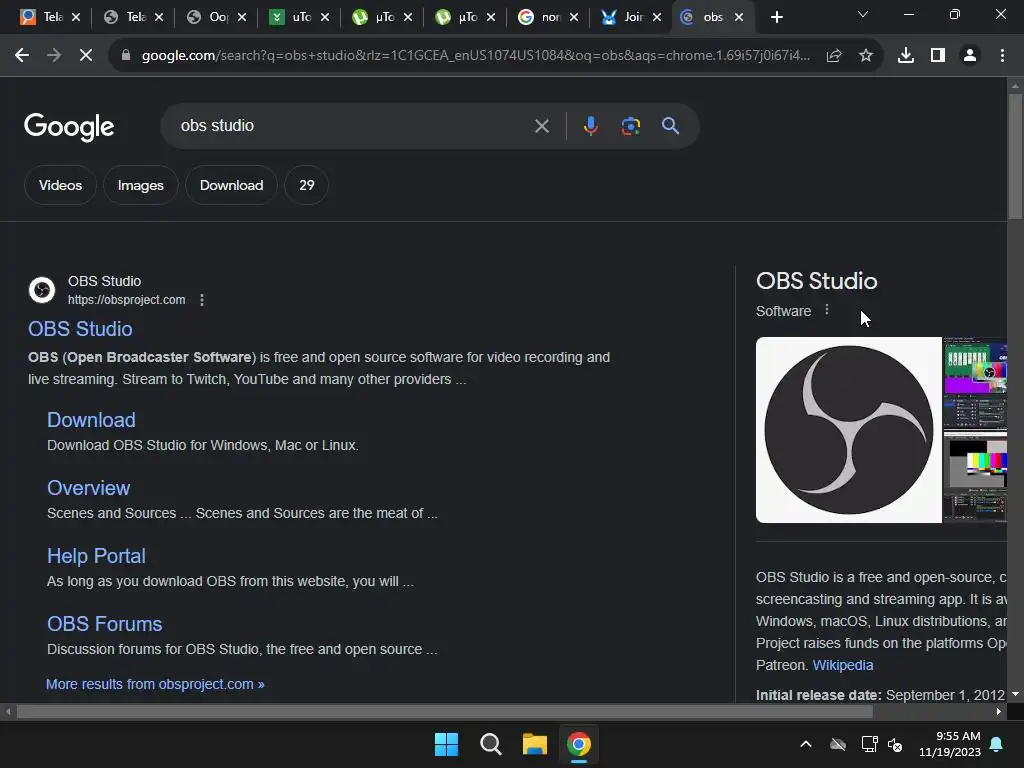Open the Windows Start menu
1024x768 pixels.
447,744
